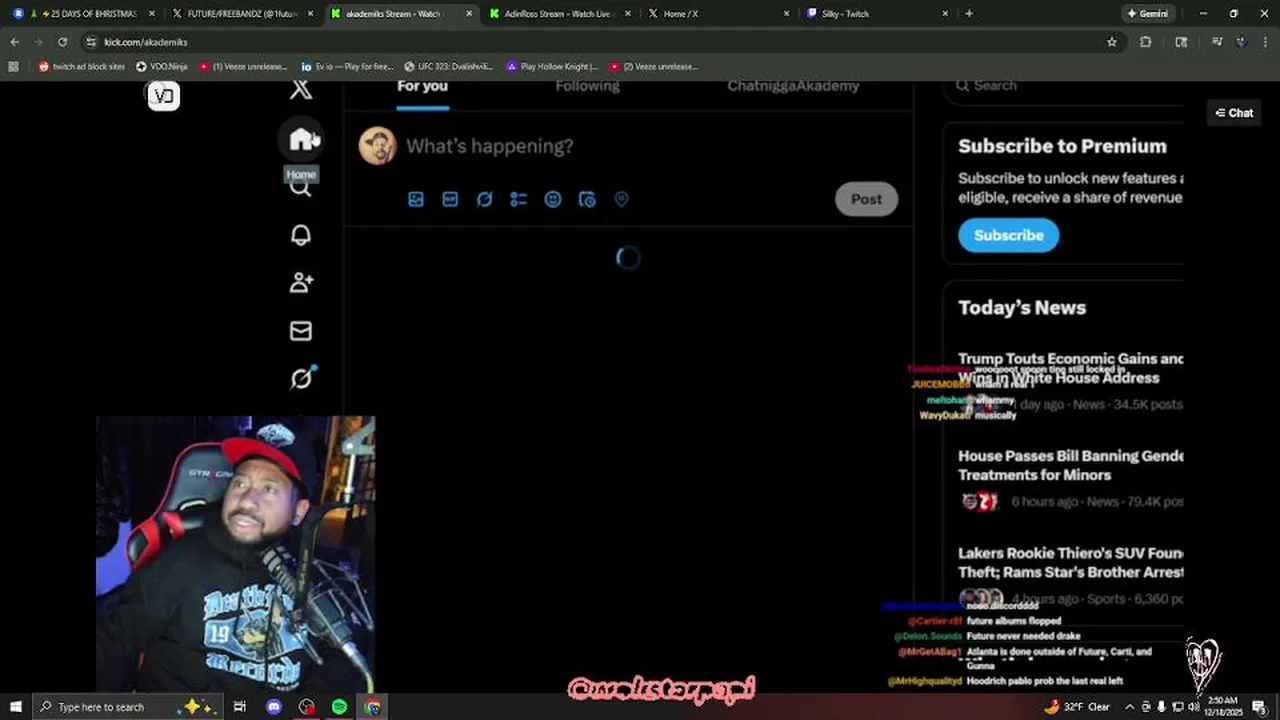Open the Chrome apps grid in bookmarks bar
Viewport: 1280px width, 720px height.
click(x=13, y=66)
